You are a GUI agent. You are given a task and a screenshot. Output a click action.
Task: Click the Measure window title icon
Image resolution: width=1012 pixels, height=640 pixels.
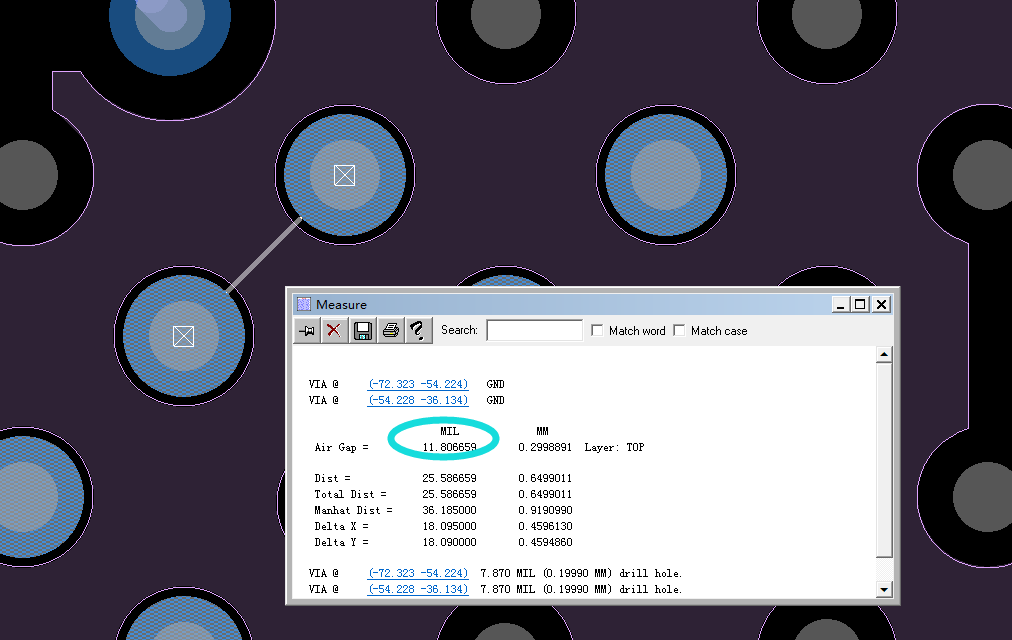303,305
